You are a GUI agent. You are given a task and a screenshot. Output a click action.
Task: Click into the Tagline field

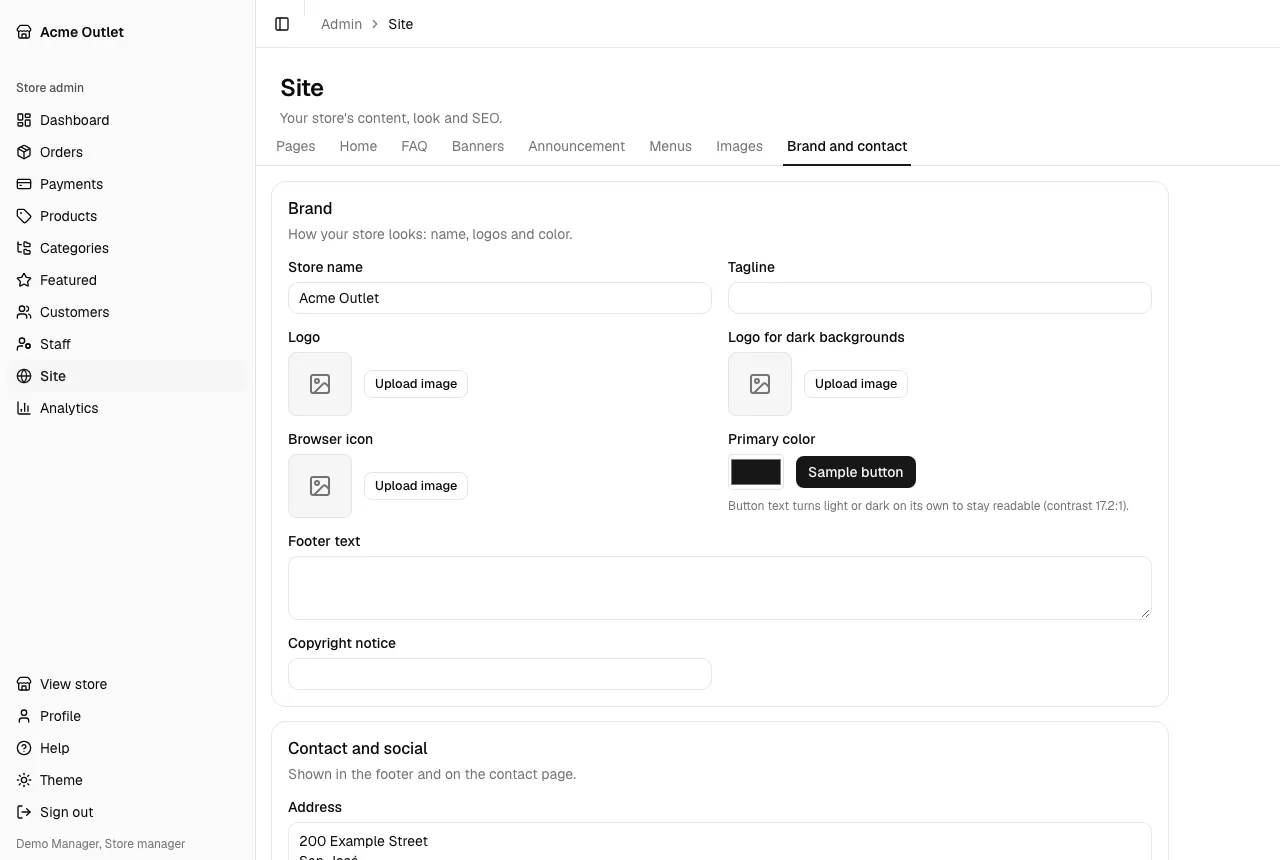(x=940, y=298)
